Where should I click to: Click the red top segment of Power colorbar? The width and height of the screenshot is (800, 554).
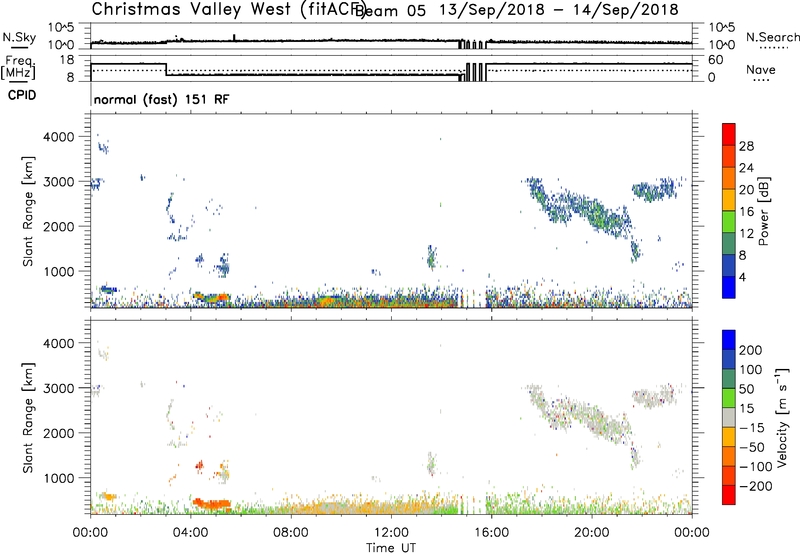729,134
